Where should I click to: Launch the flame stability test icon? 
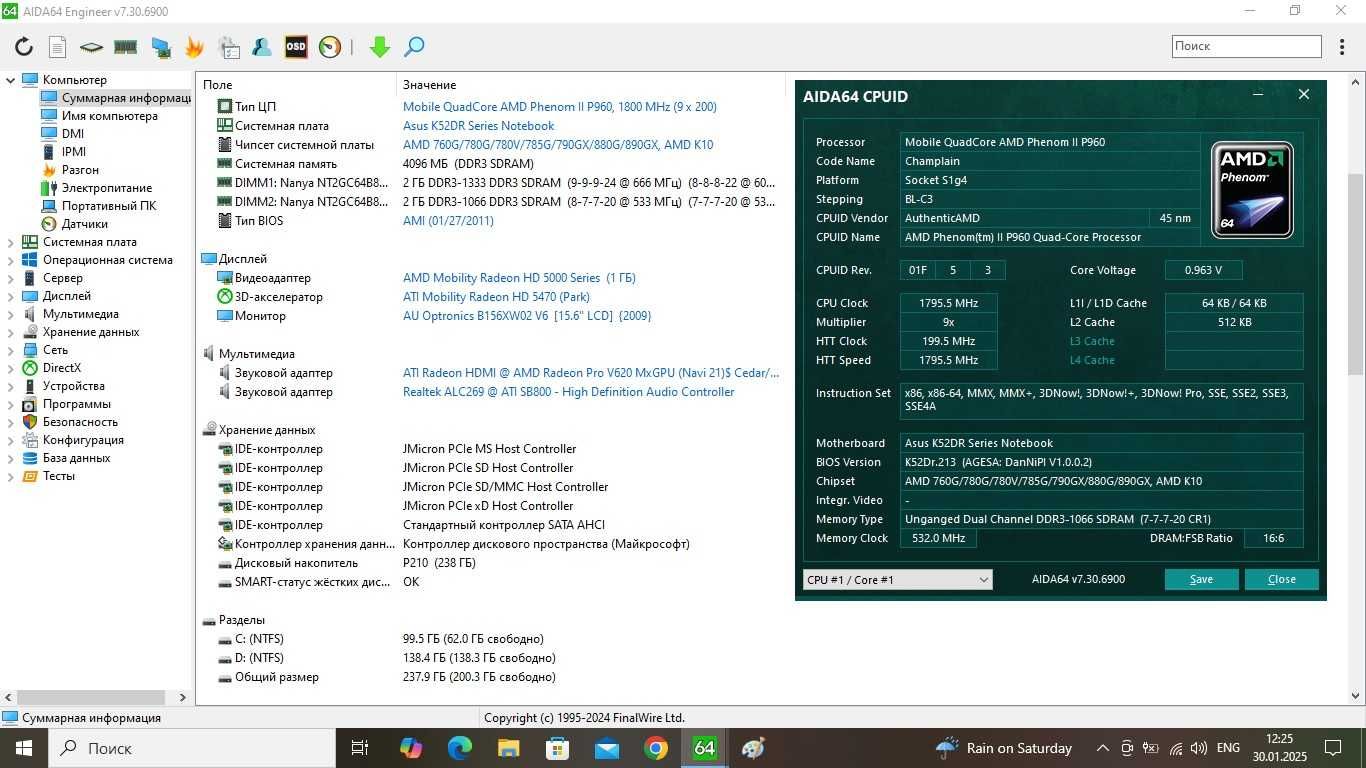point(194,46)
